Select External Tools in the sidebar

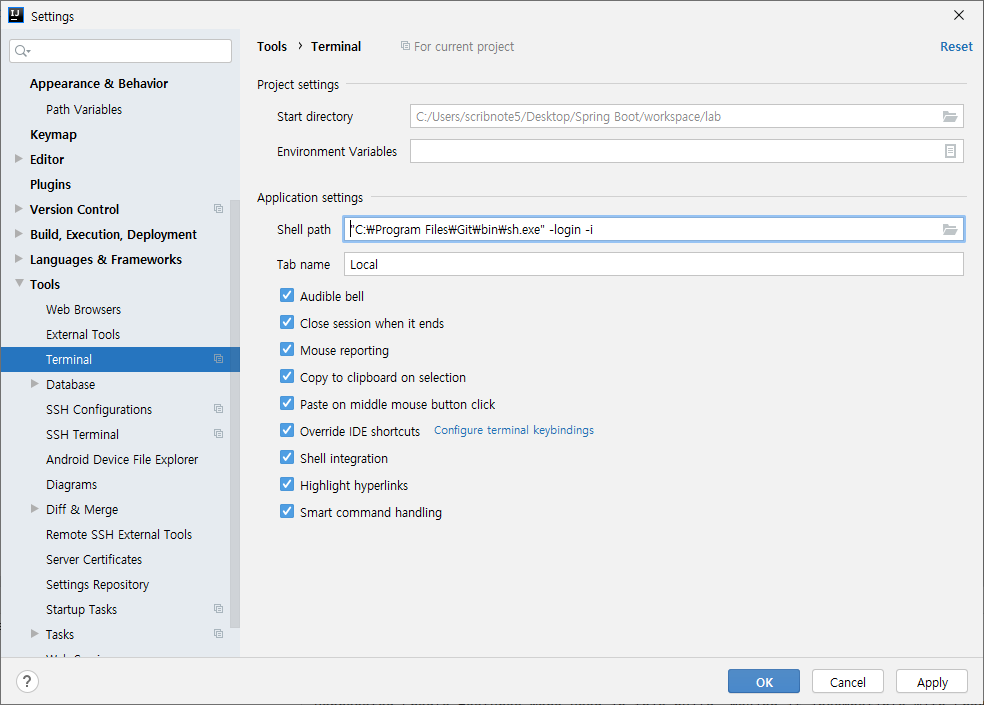(x=83, y=334)
